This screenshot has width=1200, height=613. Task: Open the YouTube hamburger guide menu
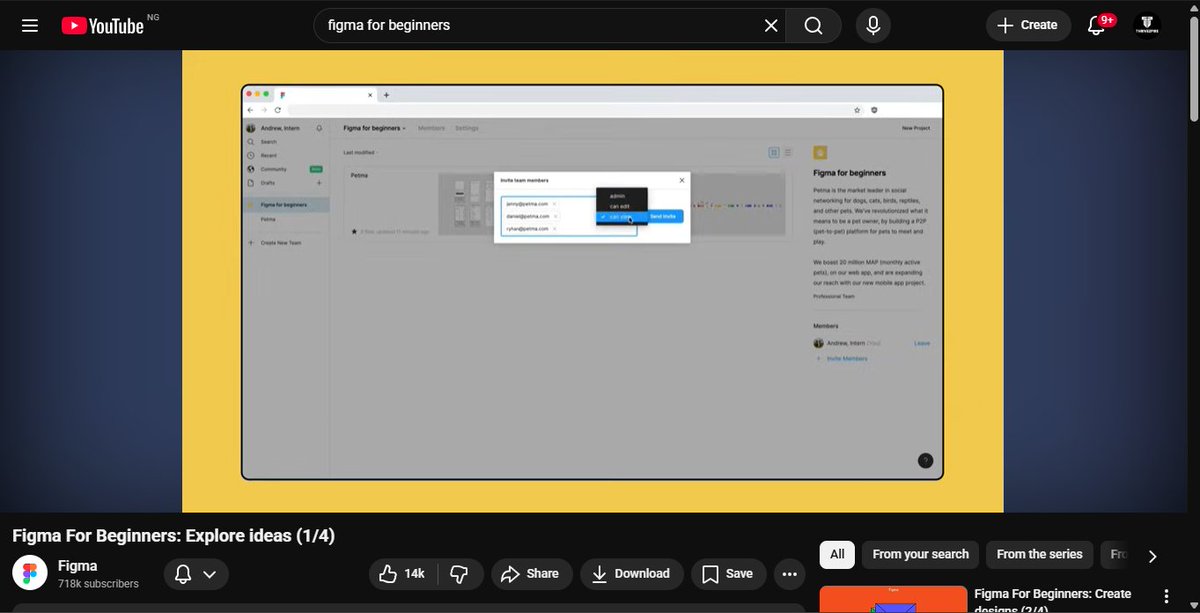30,25
